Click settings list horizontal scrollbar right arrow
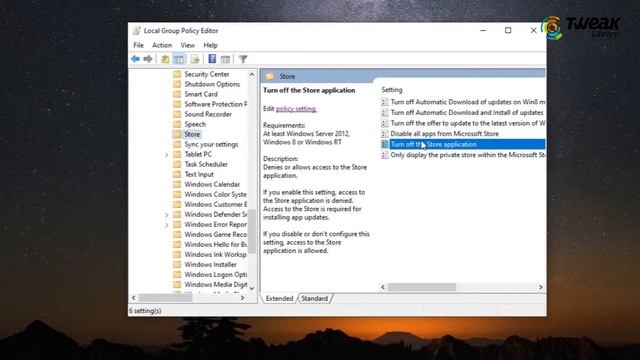 (x=541, y=287)
